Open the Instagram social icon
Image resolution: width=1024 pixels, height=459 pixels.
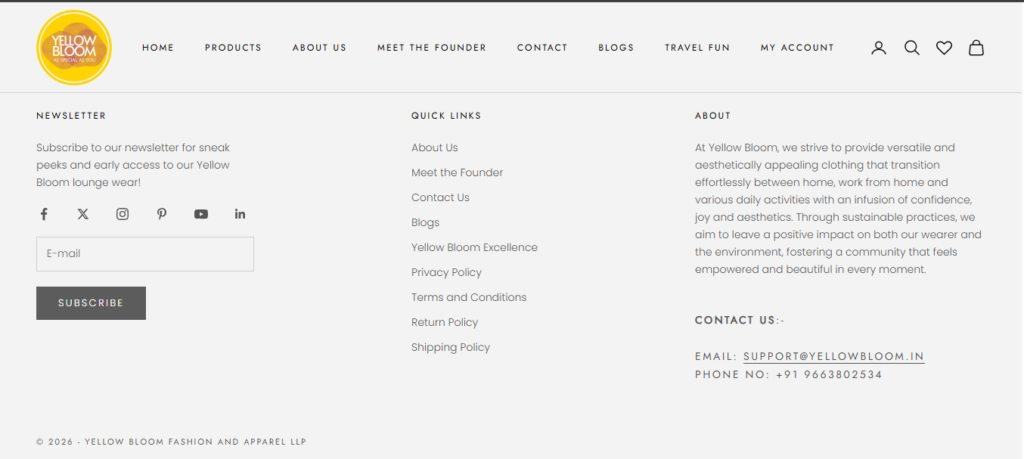tap(122, 214)
